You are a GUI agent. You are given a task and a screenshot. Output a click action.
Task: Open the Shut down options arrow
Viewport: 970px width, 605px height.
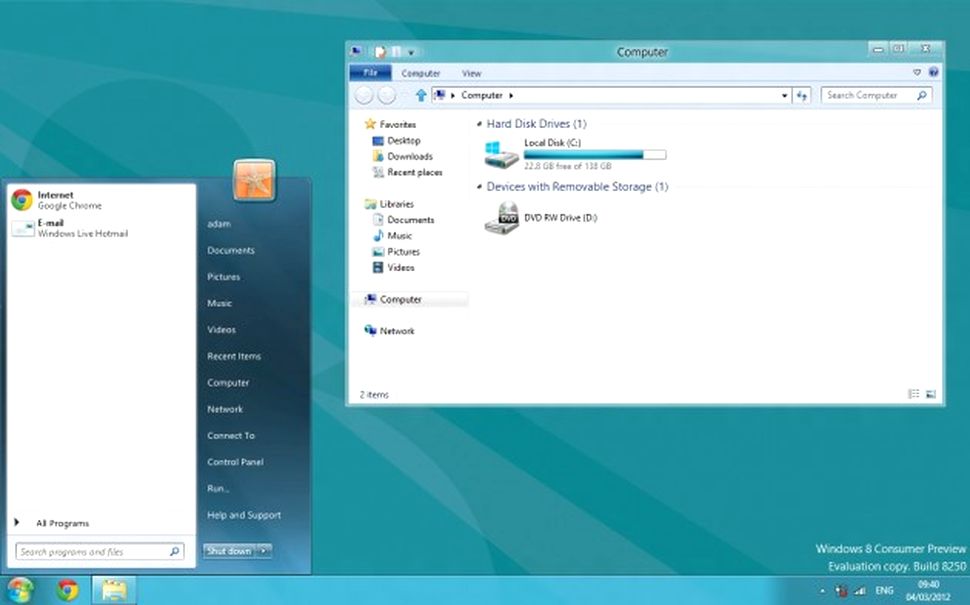coord(264,551)
